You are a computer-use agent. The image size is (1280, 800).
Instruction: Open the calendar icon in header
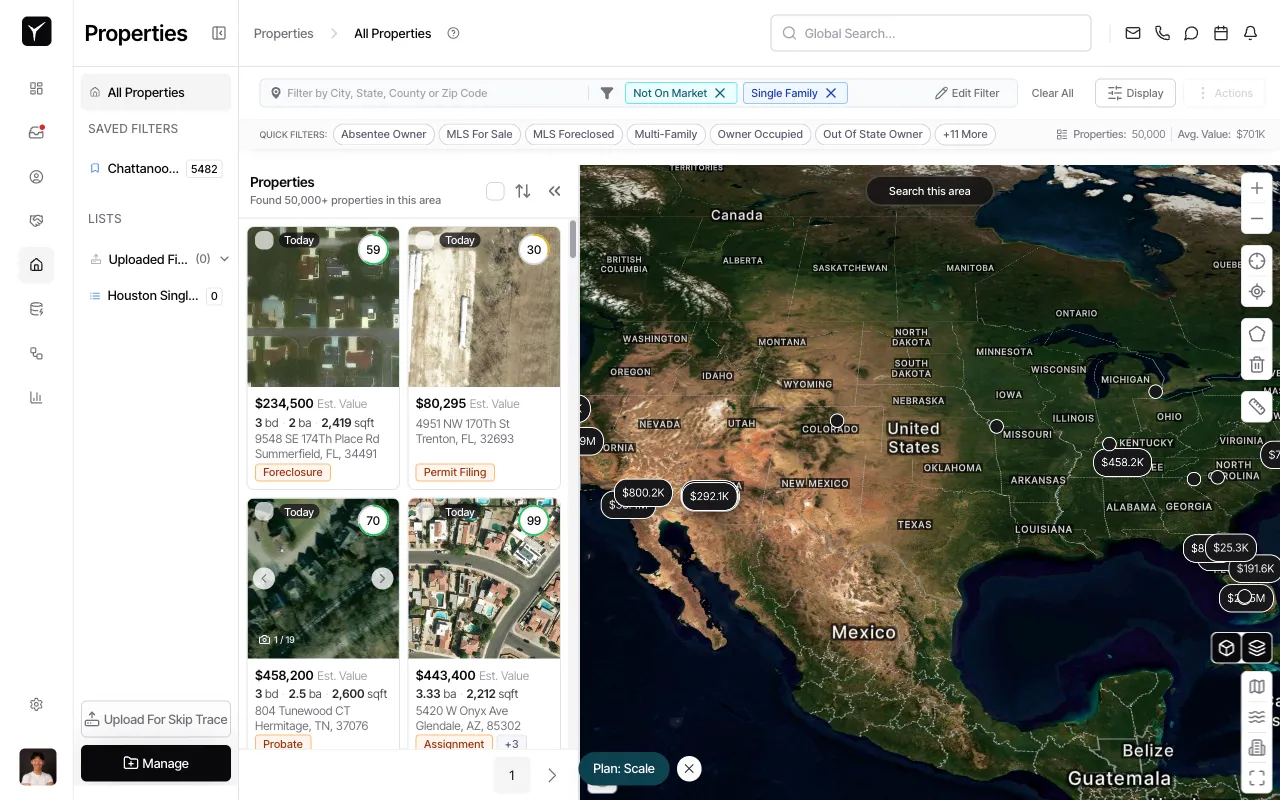1221,33
